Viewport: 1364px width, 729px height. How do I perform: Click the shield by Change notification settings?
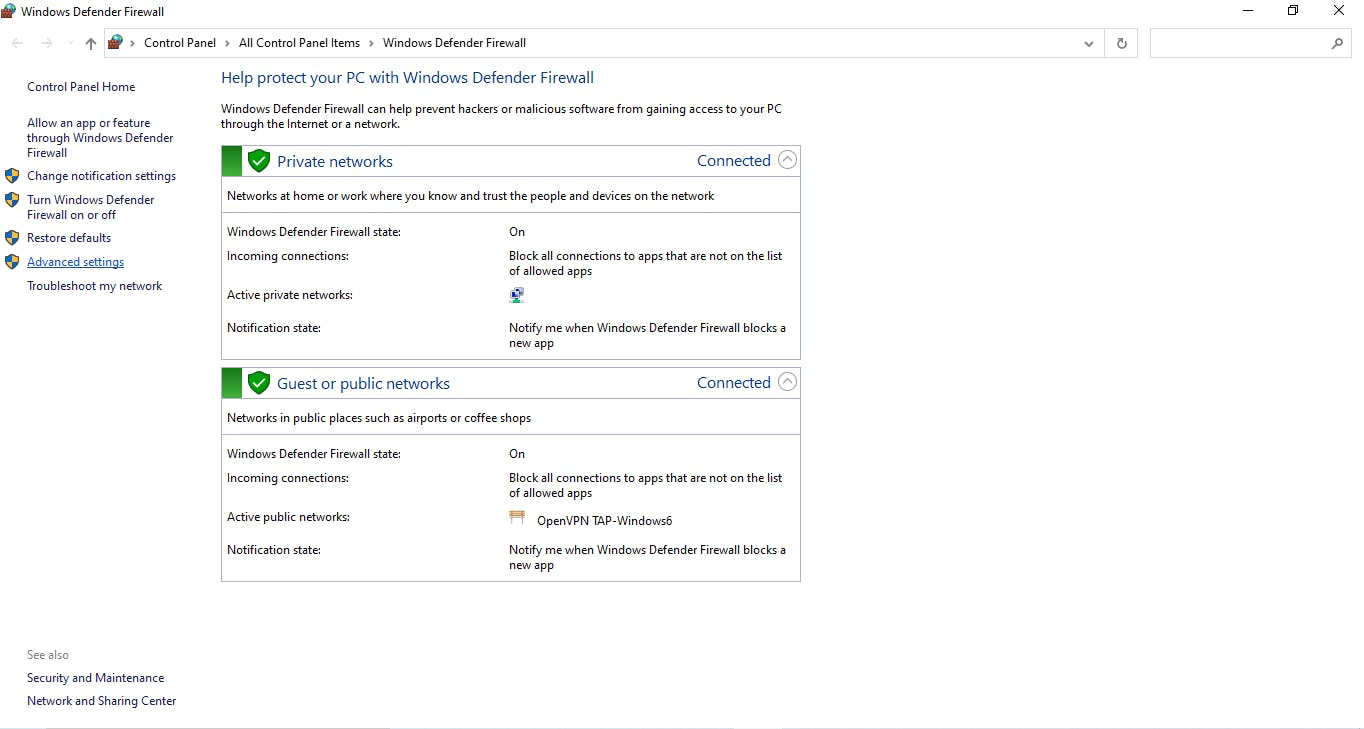point(12,176)
